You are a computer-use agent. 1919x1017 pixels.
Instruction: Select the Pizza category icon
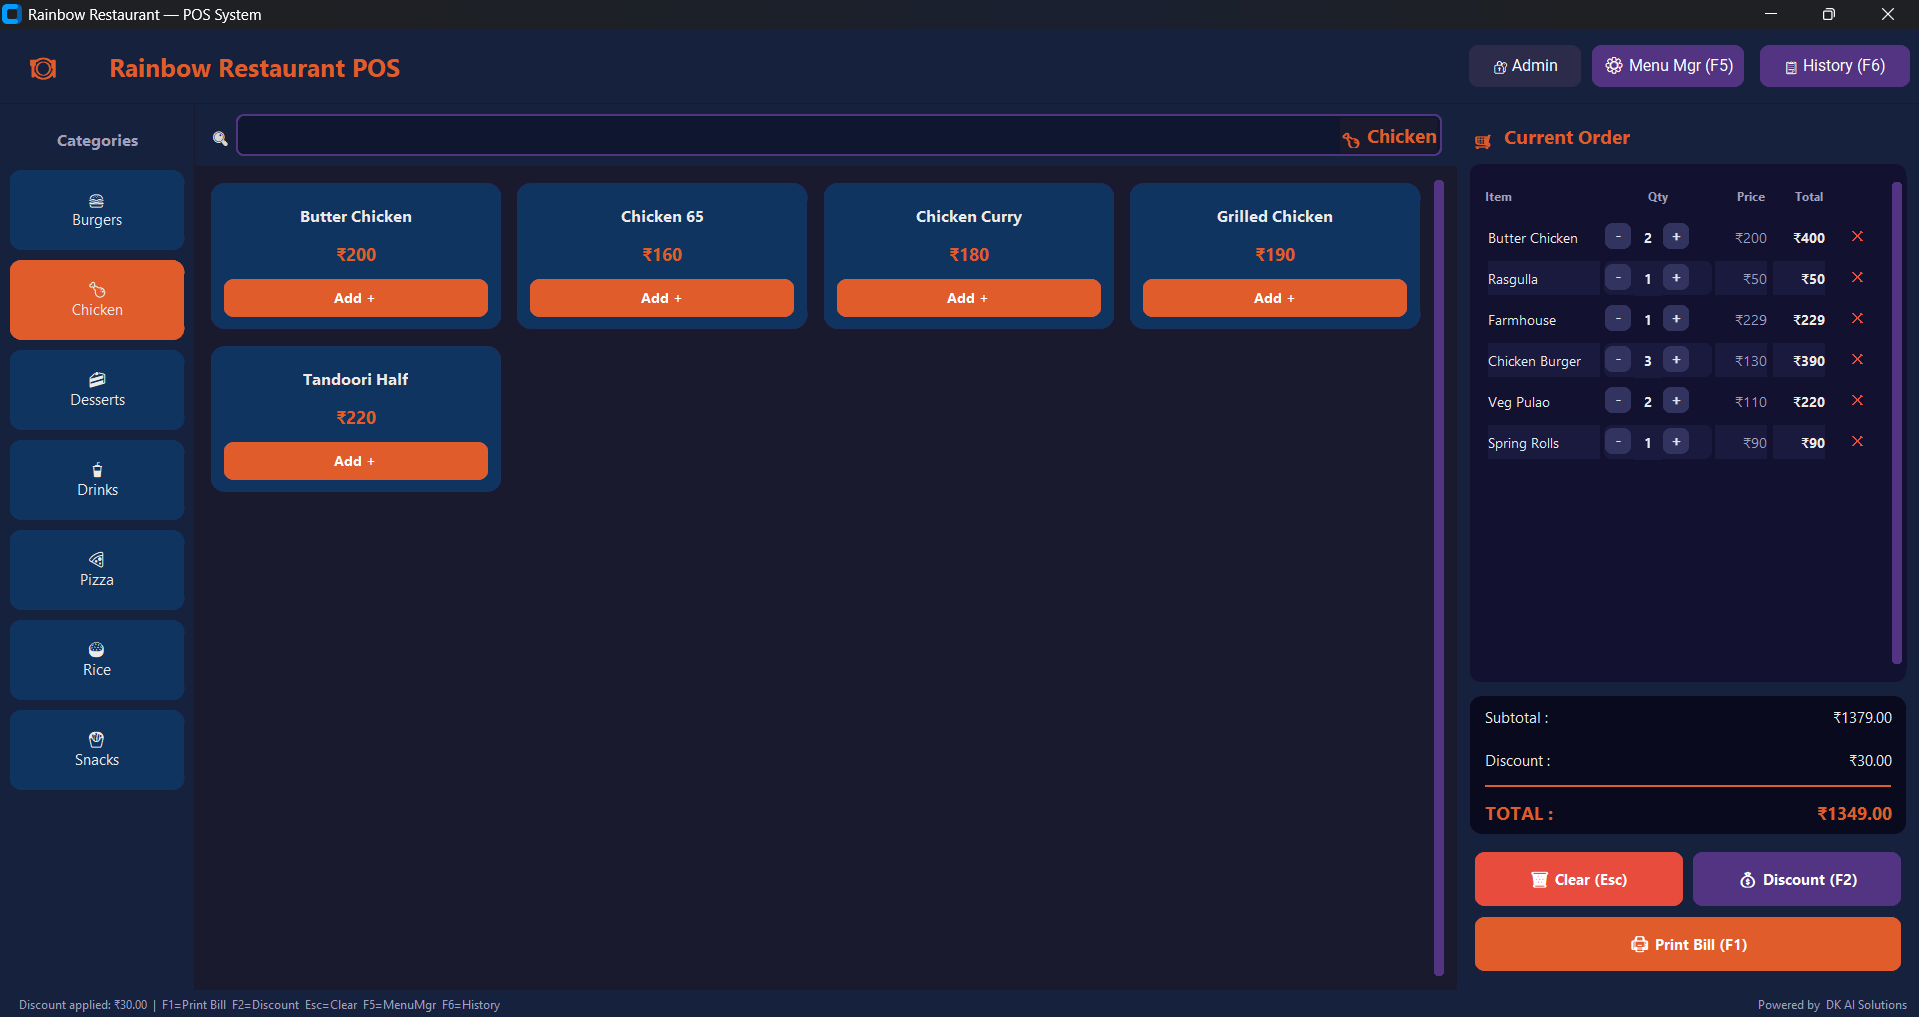pos(96,560)
